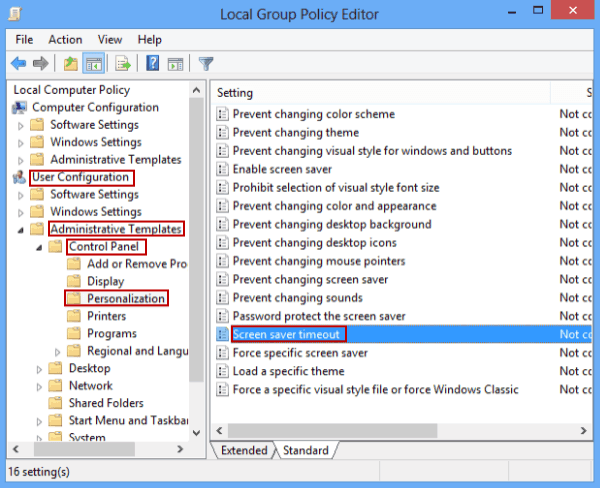
Task: Click the Up one level folder icon
Action: (70, 63)
